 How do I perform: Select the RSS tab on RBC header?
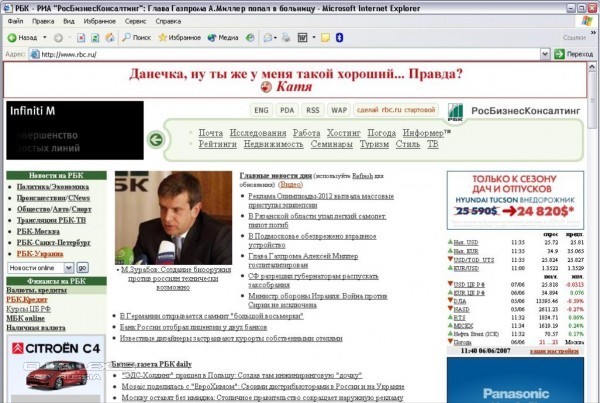[x=313, y=109]
